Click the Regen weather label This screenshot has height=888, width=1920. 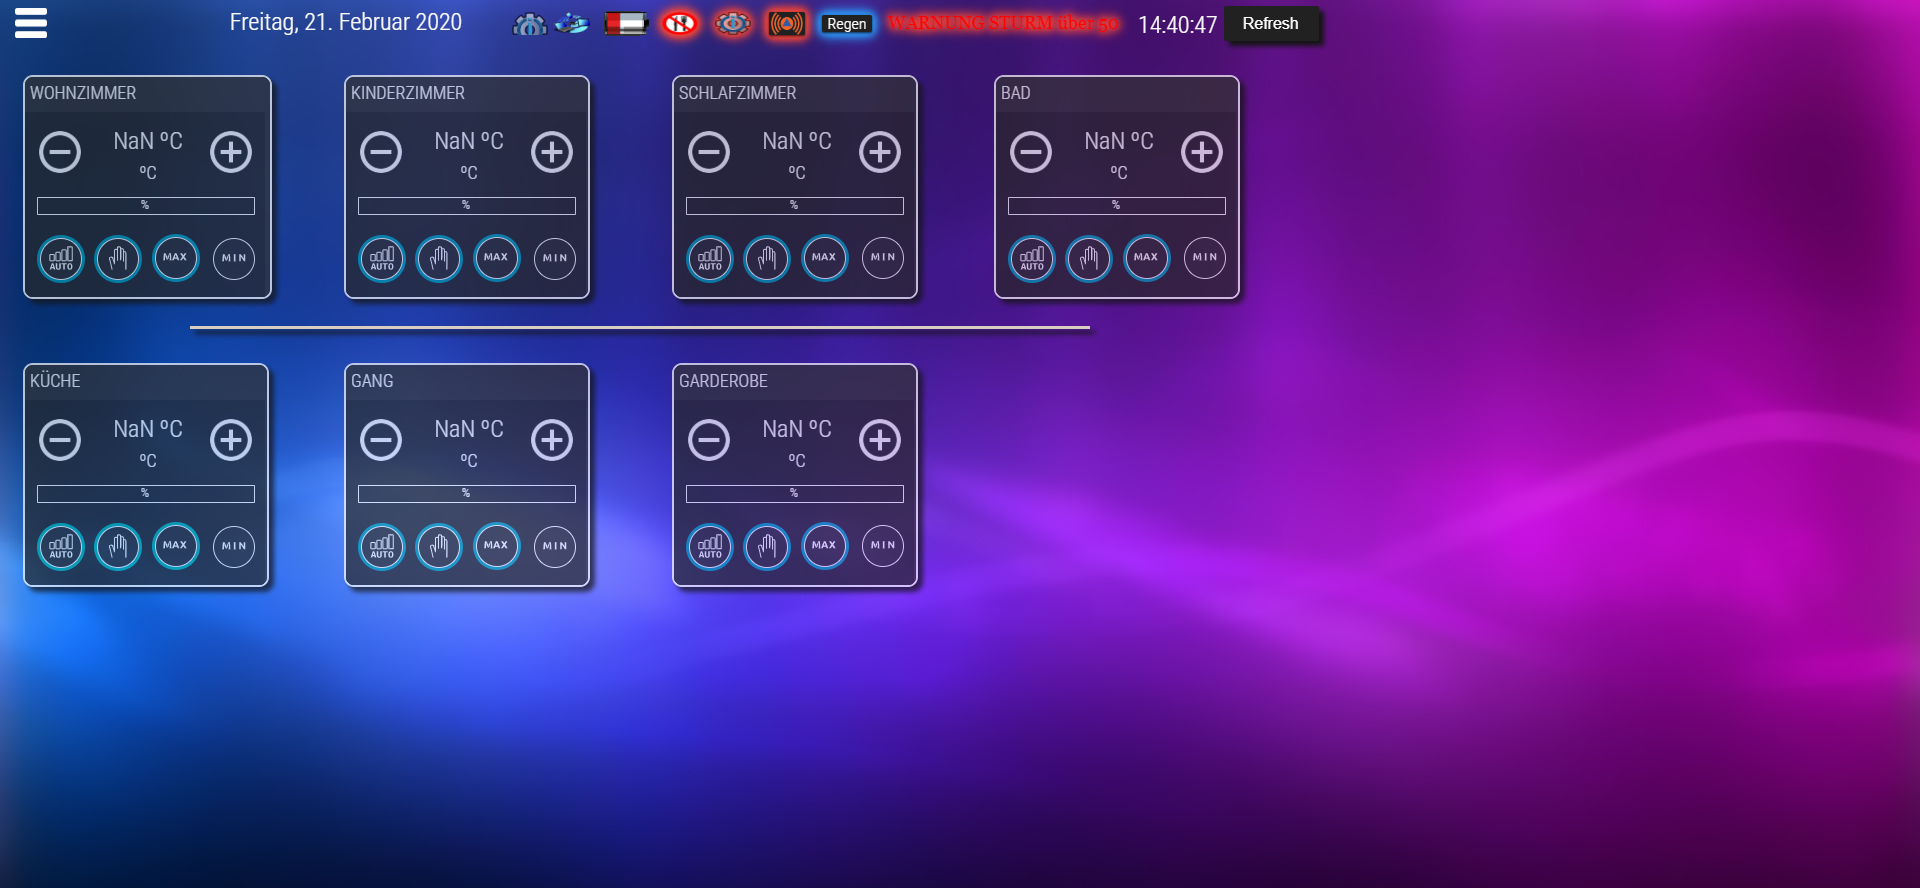point(846,24)
